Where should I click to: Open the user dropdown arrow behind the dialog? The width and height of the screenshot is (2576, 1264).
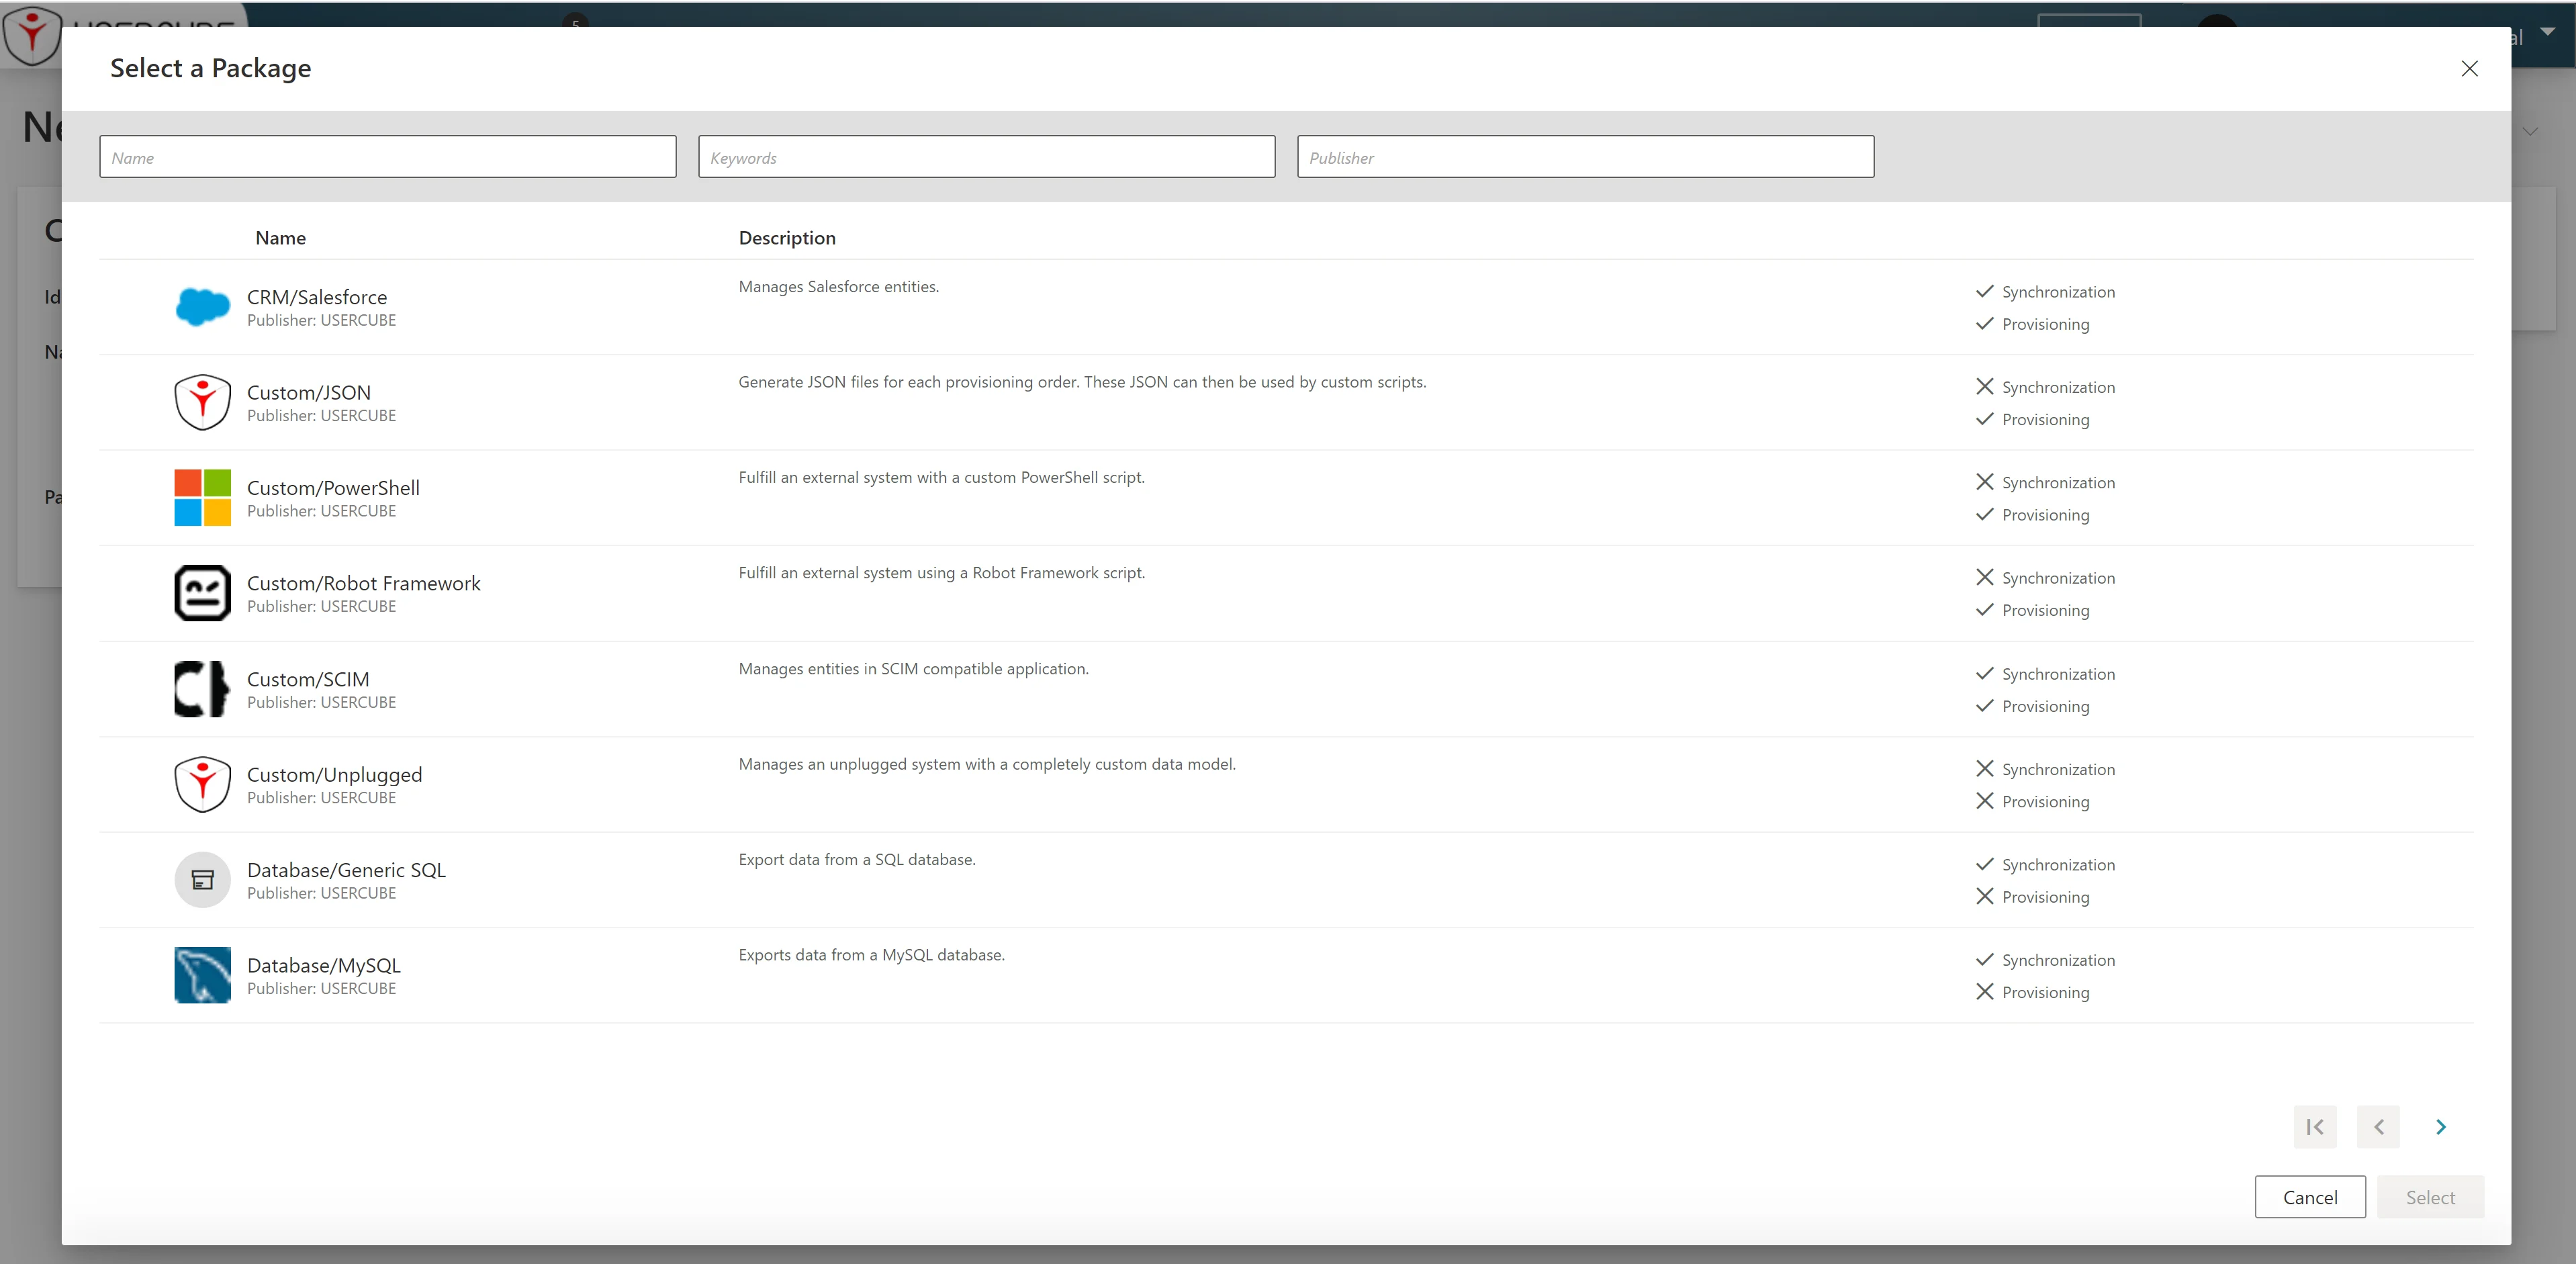2547,31
